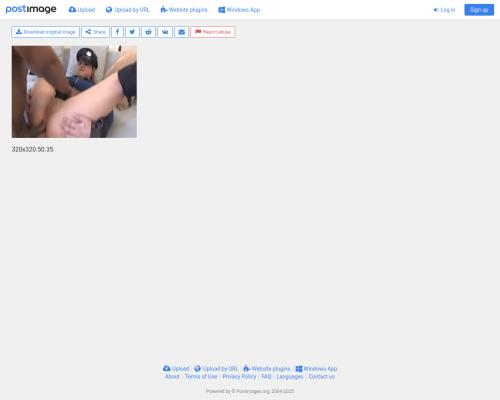Open Privacy Policy in the footer
This screenshot has height=400, width=500.
click(239, 376)
